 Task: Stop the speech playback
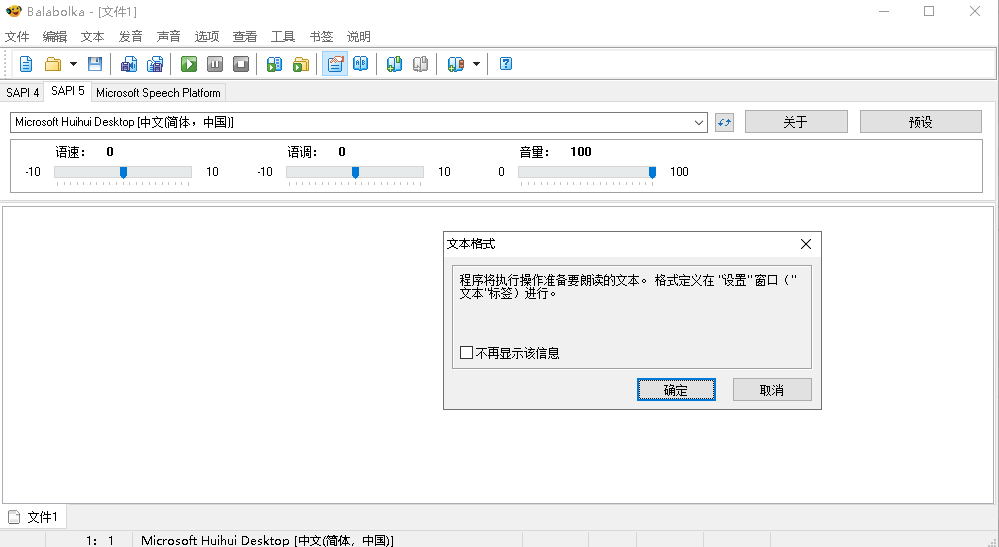pos(241,64)
